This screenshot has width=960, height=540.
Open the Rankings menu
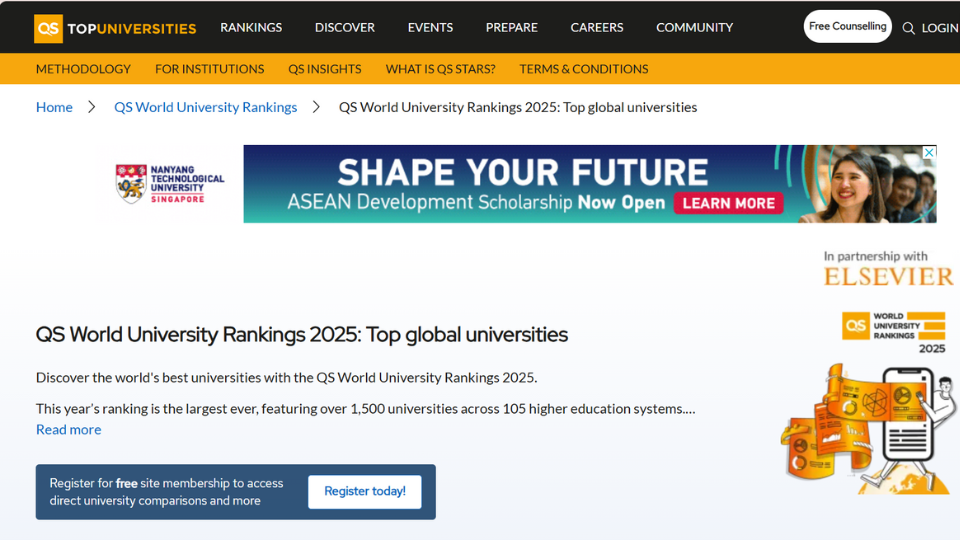click(x=251, y=27)
